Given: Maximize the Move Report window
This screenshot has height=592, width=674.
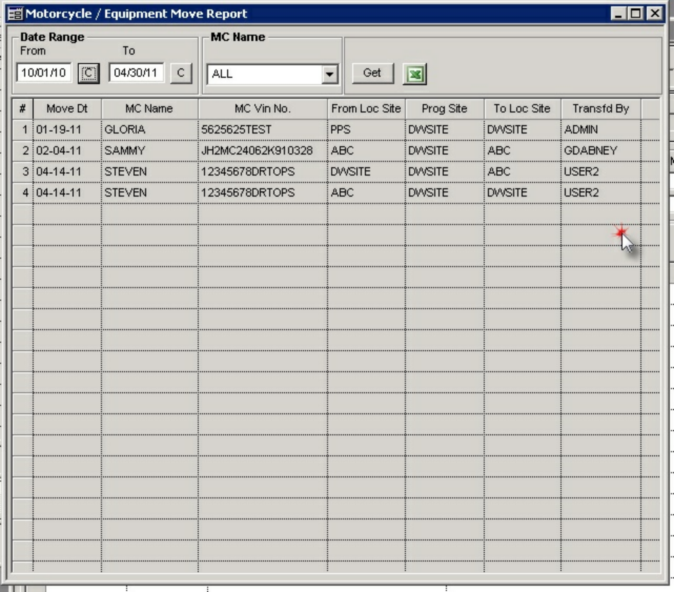Looking at the screenshot, I should (636, 14).
